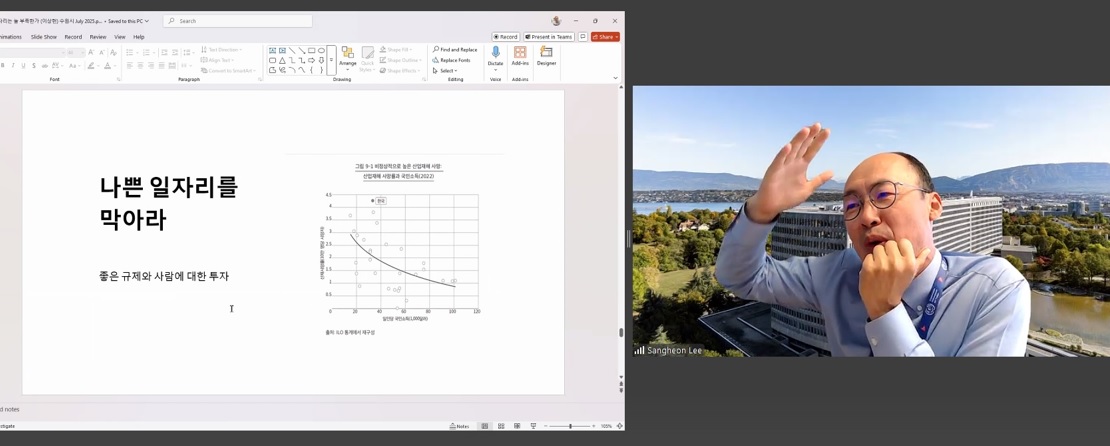The width and height of the screenshot is (1110, 446).
Task: Click Present in Teams button
Action: pyautogui.click(x=548, y=37)
